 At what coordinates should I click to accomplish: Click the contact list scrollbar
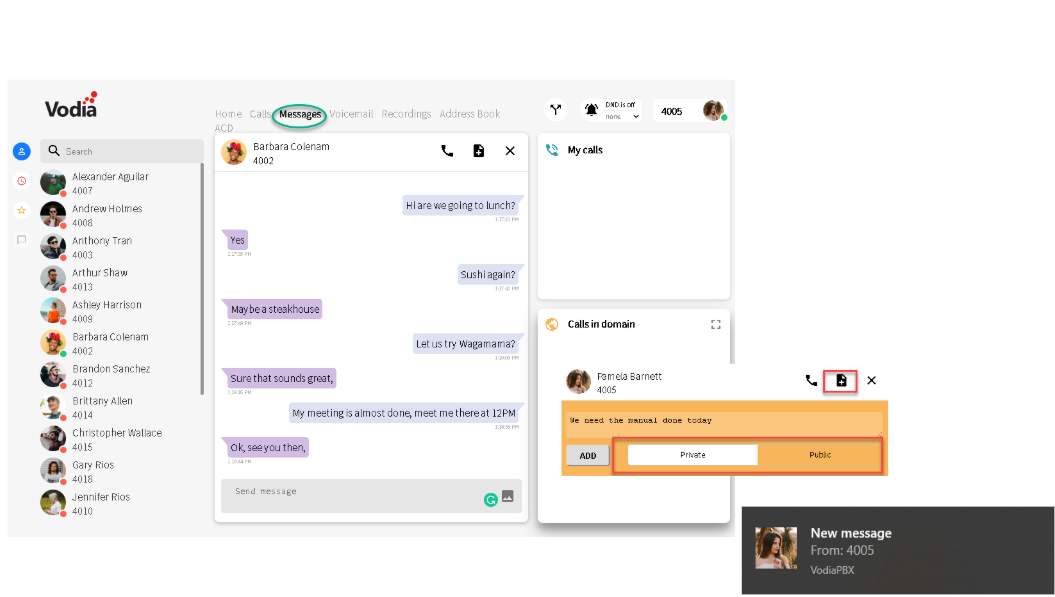point(202,279)
